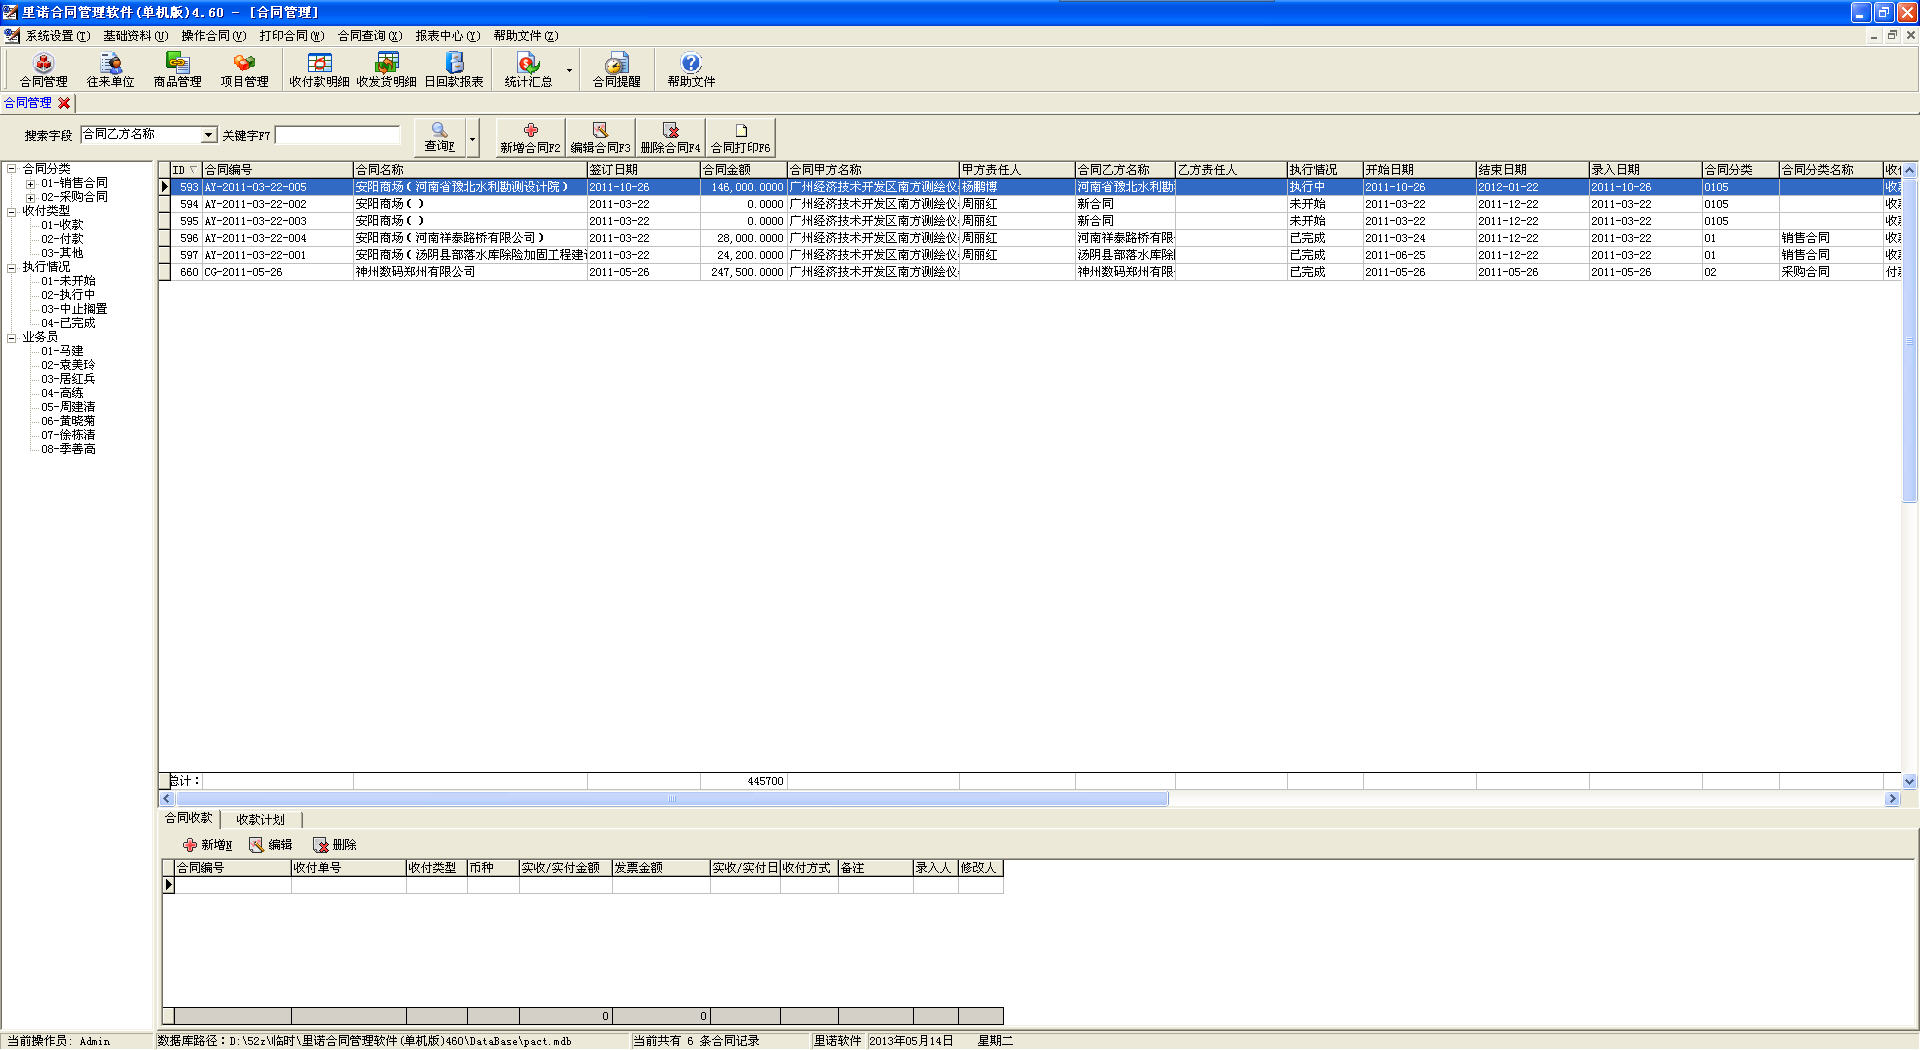Click the 签订日期 column header
The image size is (1920, 1050).
click(643, 170)
